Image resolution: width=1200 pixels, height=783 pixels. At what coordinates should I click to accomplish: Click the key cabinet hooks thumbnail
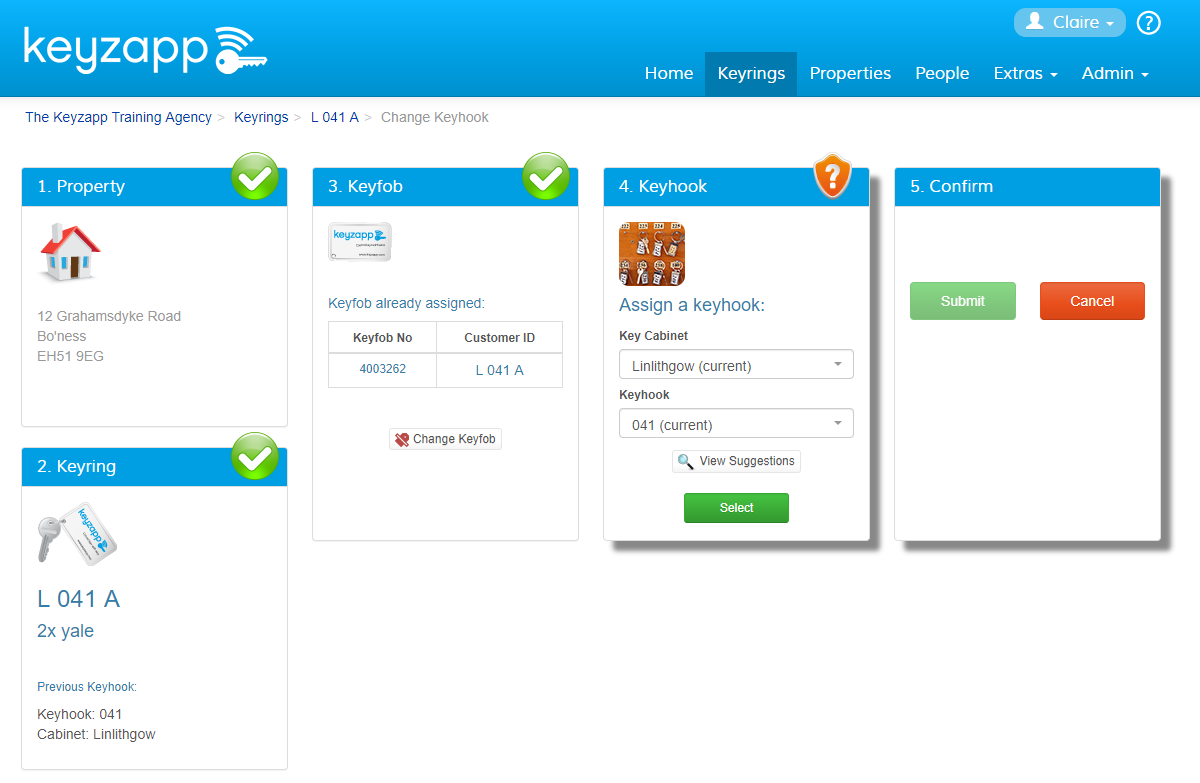click(x=652, y=254)
